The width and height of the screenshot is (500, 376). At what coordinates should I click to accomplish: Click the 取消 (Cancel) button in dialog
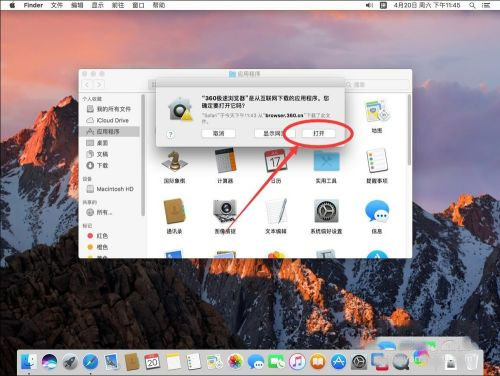click(x=218, y=133)
